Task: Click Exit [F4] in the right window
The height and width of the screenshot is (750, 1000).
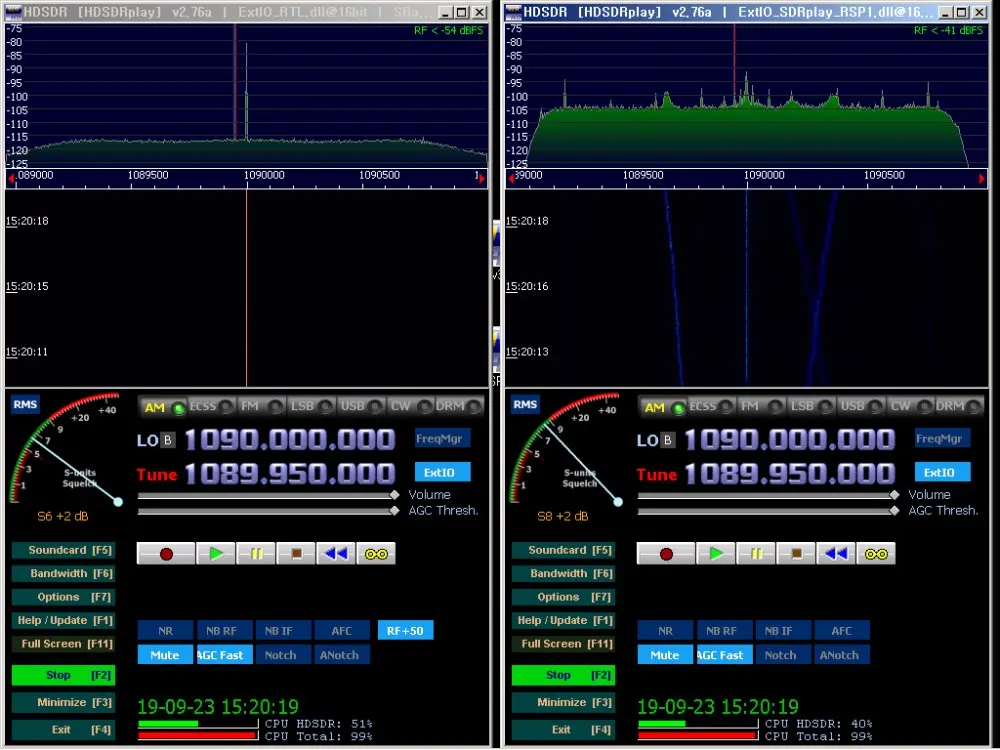Action: pos(563,730)
